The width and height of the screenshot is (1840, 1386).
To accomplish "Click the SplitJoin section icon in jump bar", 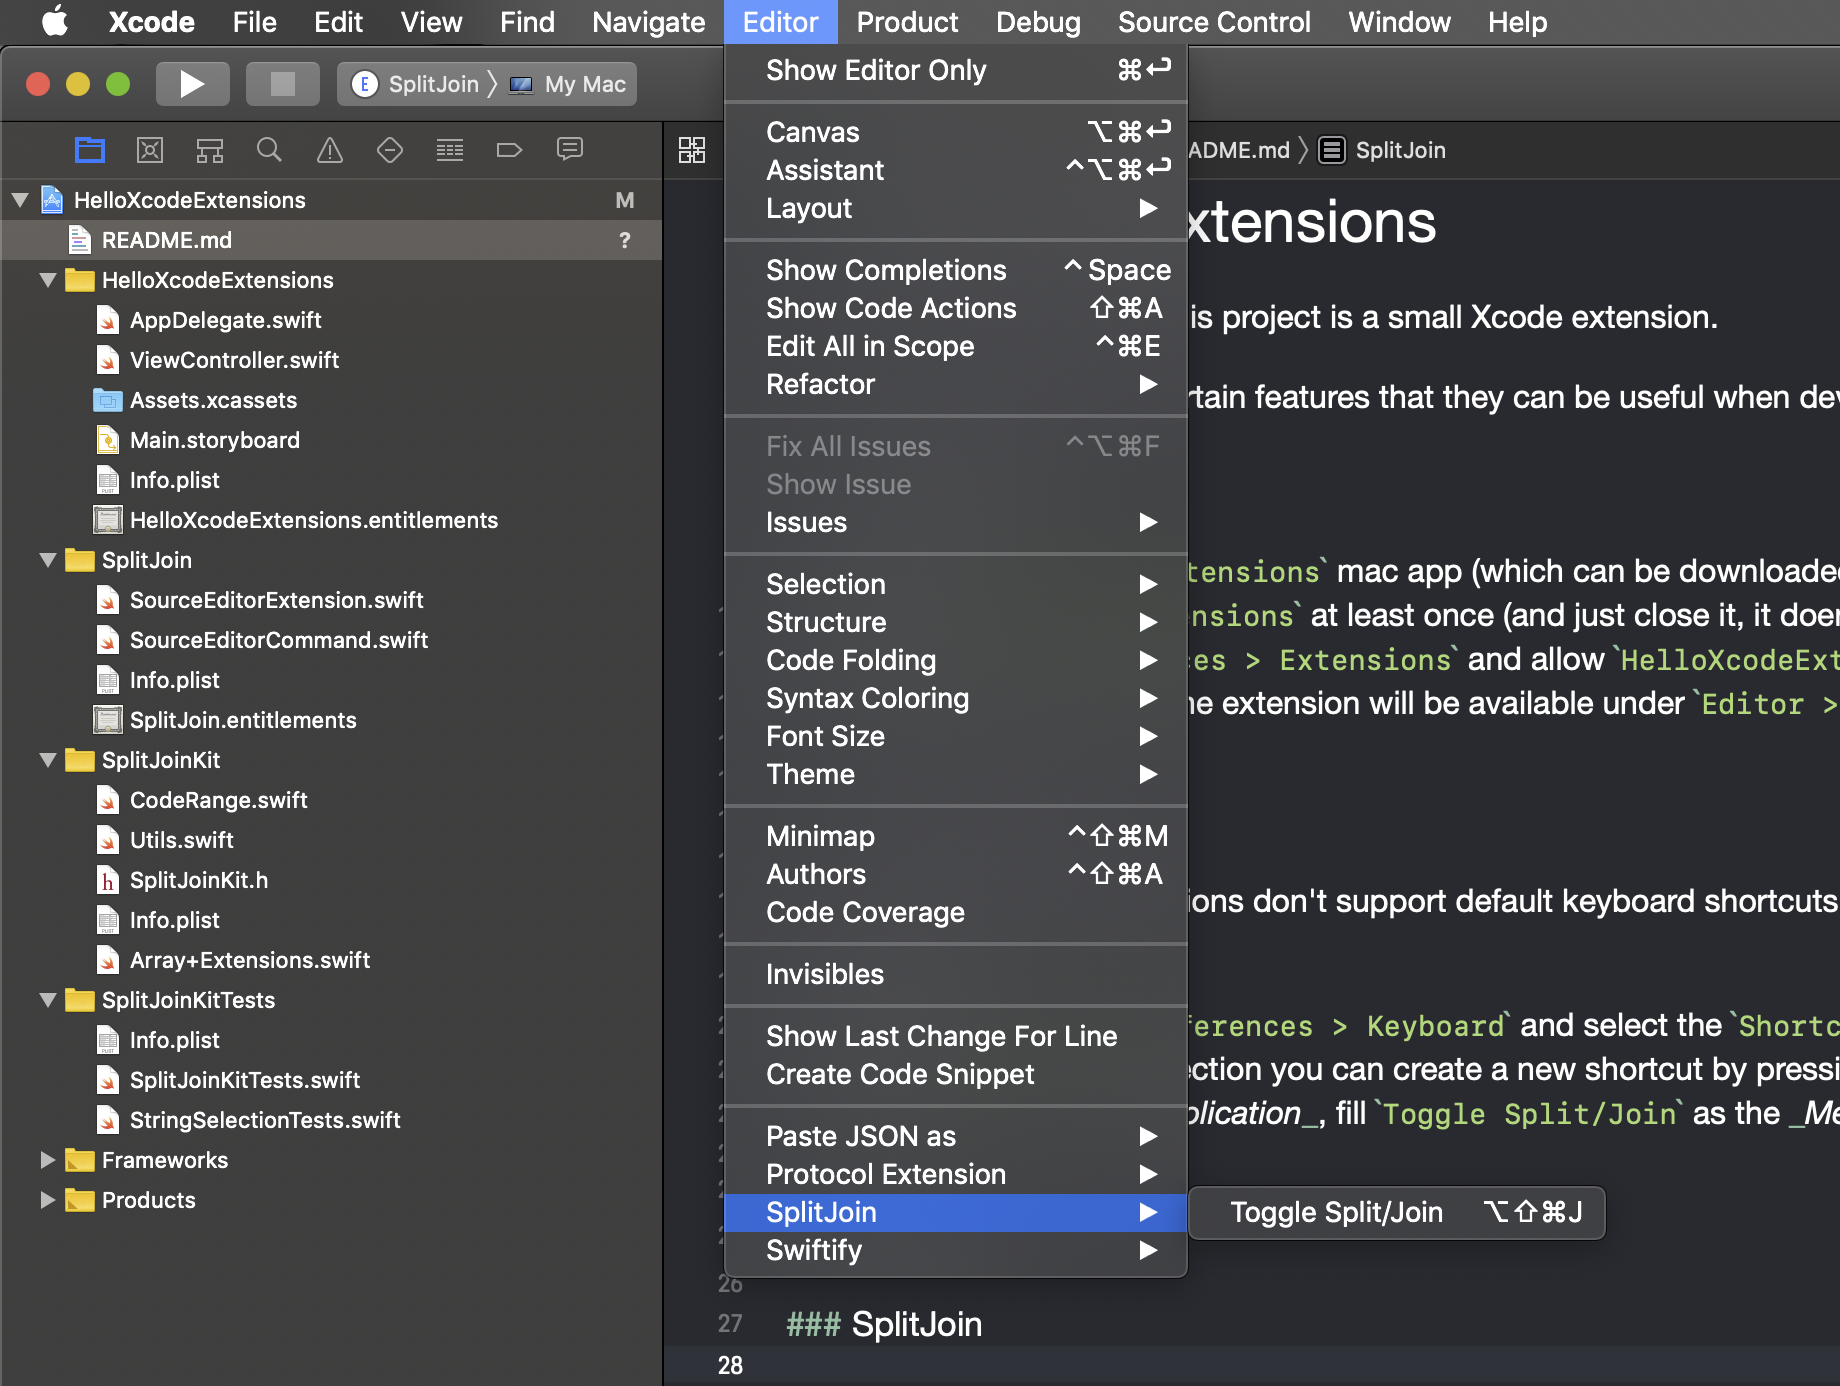I will (1331, 150).
